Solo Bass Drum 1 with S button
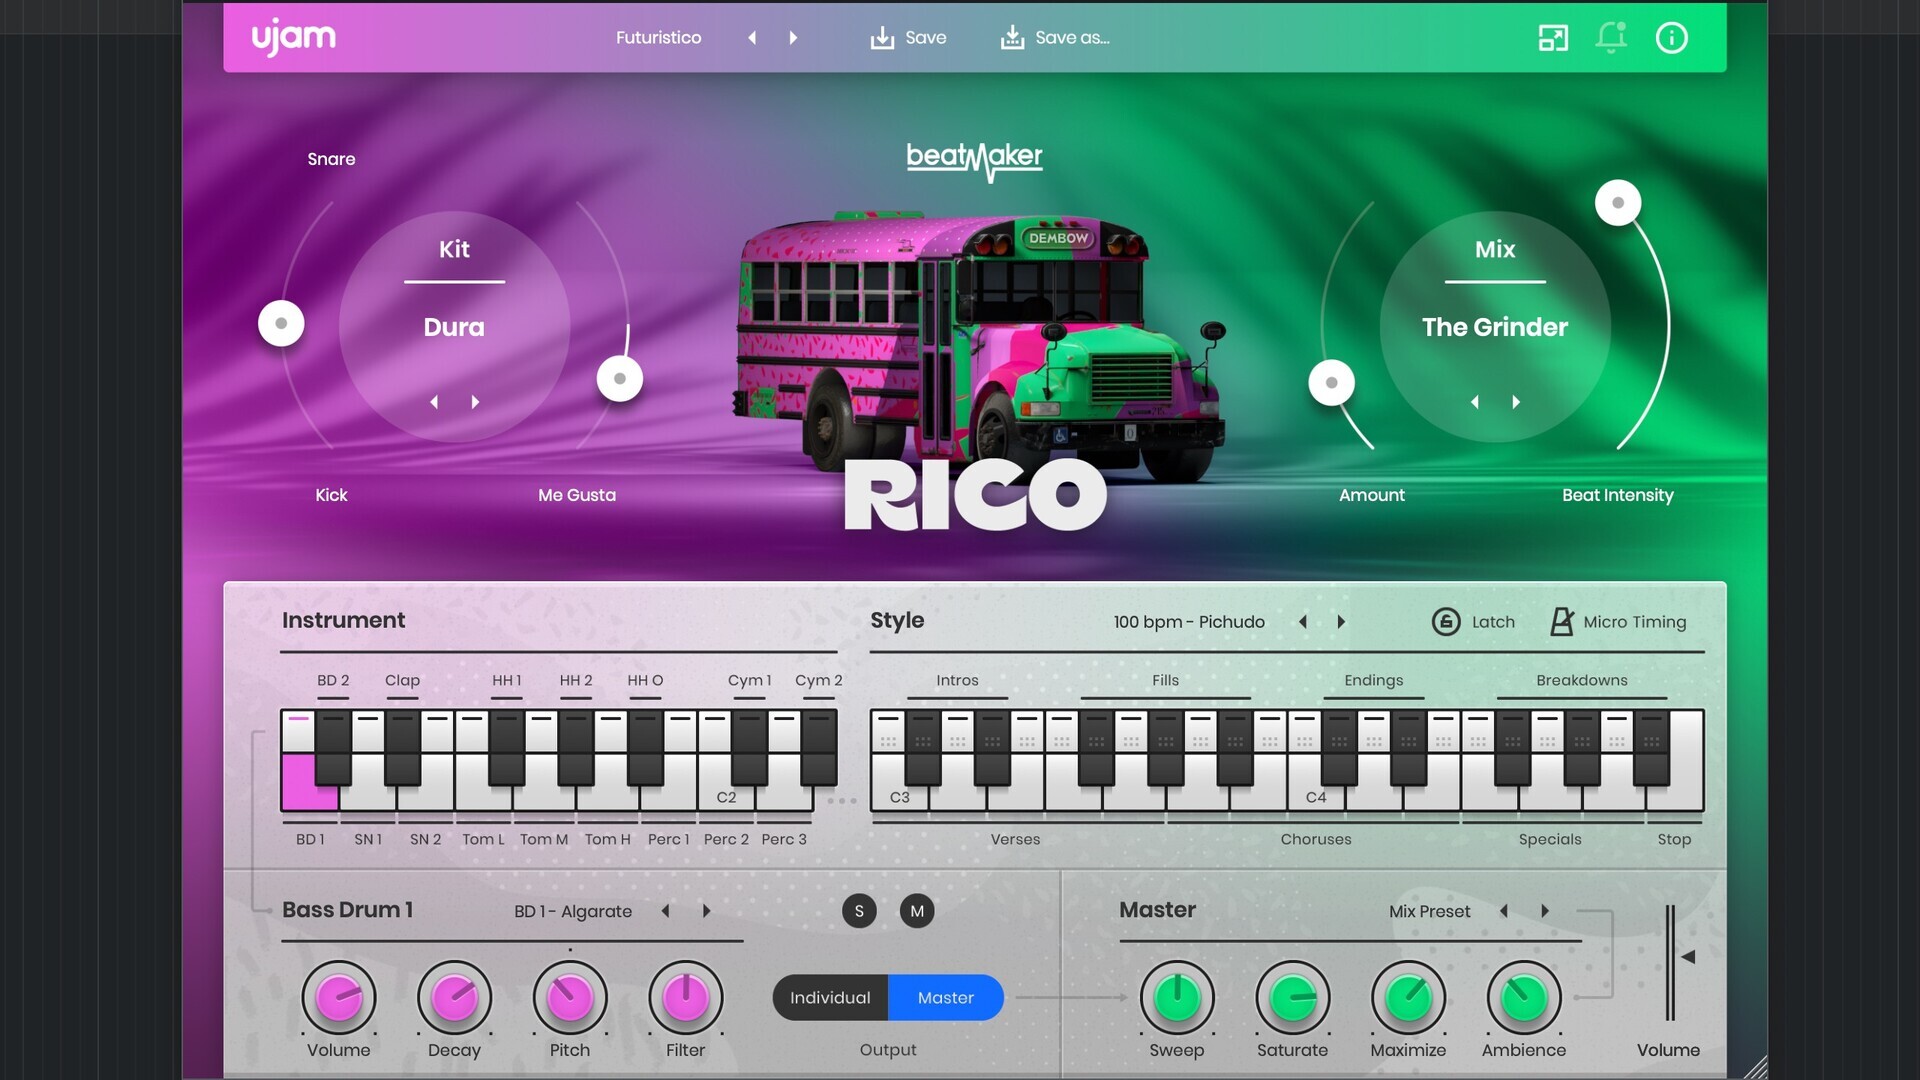1920x1080 pixels. click(x=859, y=911)
